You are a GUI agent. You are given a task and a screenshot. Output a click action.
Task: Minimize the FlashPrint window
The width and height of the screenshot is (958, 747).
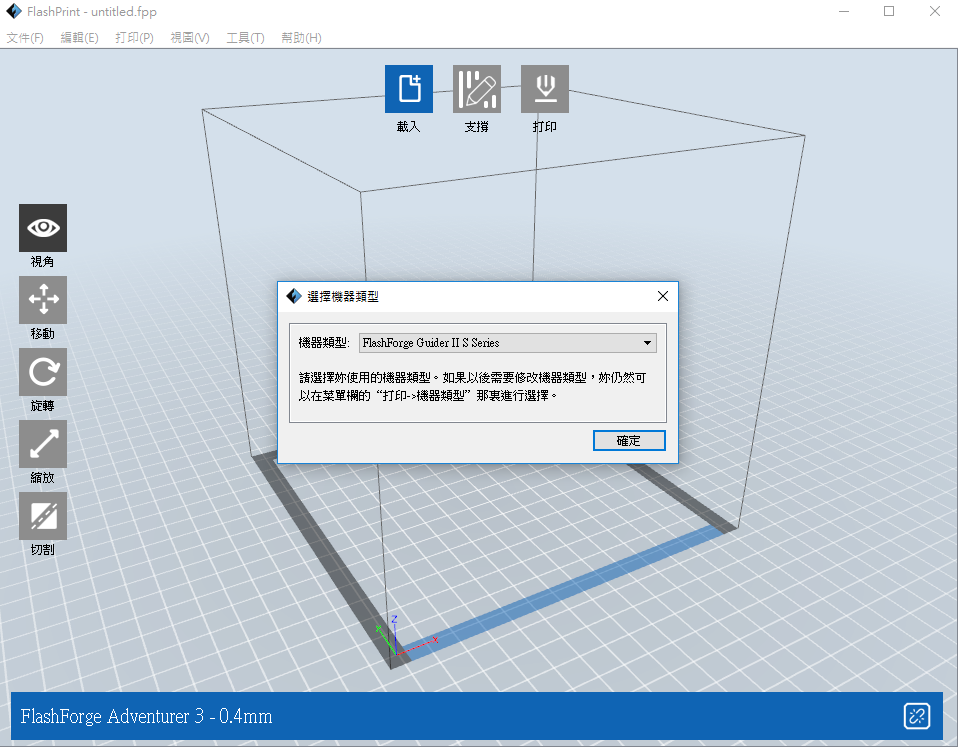(844, 11)
